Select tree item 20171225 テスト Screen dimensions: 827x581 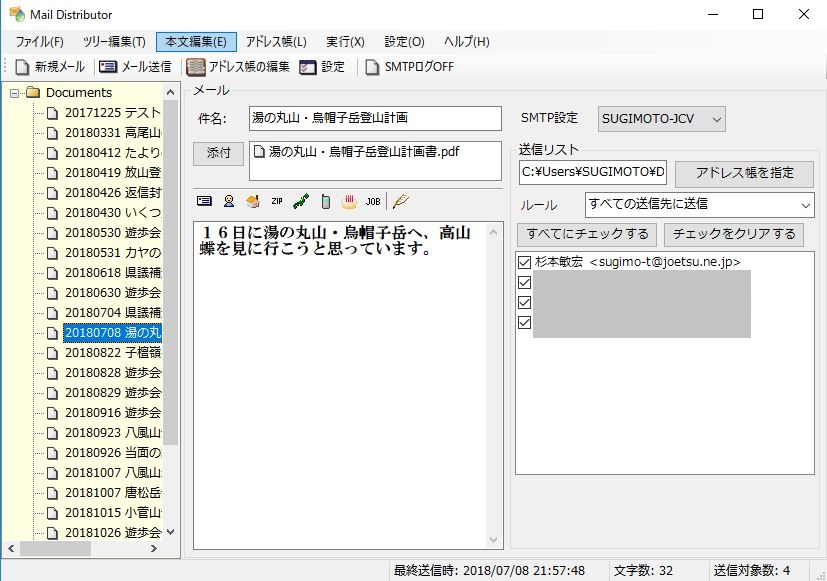(x=112, y=113)
